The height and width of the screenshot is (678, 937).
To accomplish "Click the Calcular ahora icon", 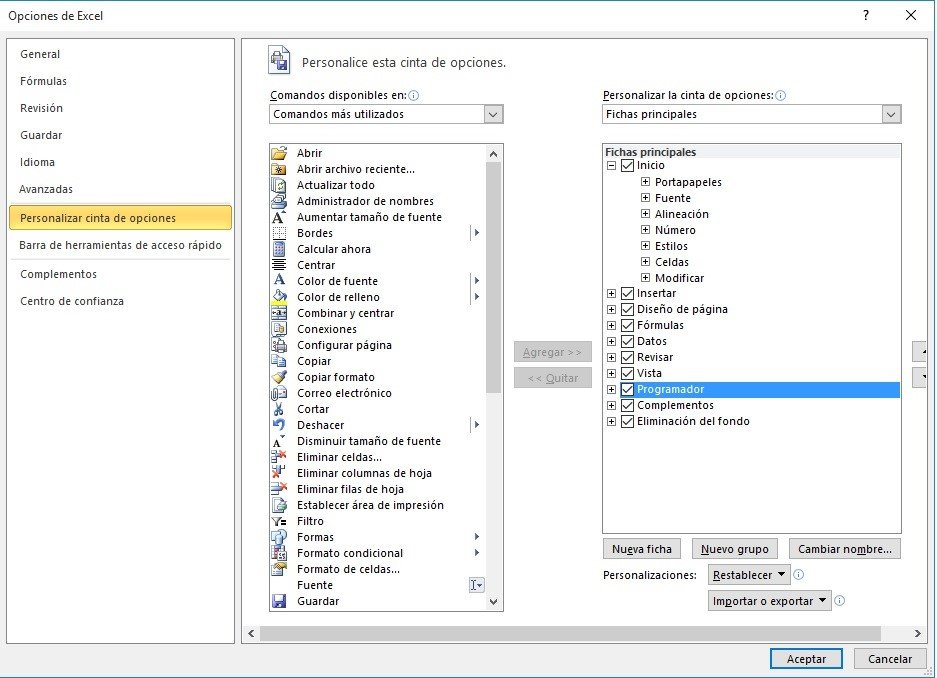I will click(x=279, y=249).
